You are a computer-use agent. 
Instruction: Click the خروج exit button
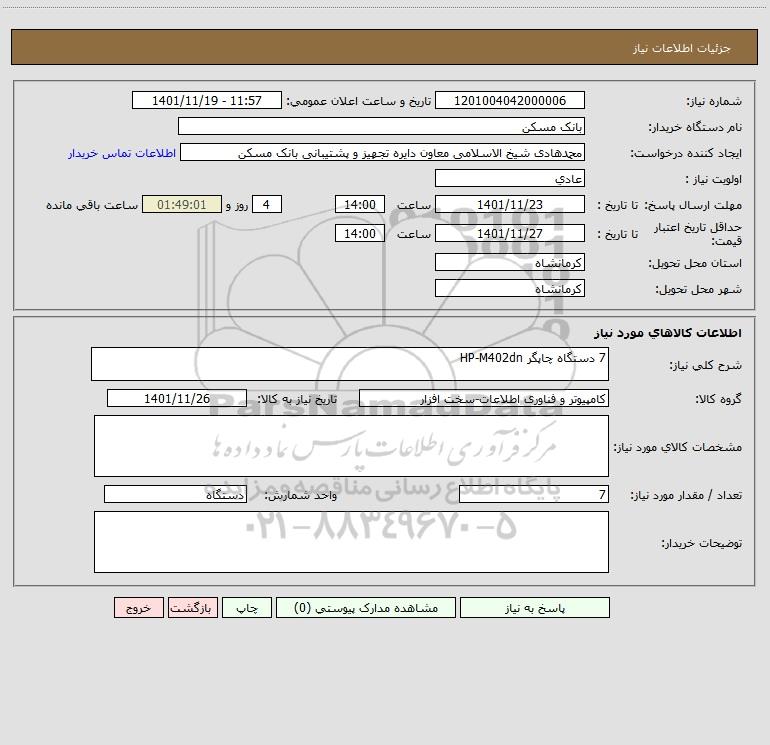(x=138, y=607)
